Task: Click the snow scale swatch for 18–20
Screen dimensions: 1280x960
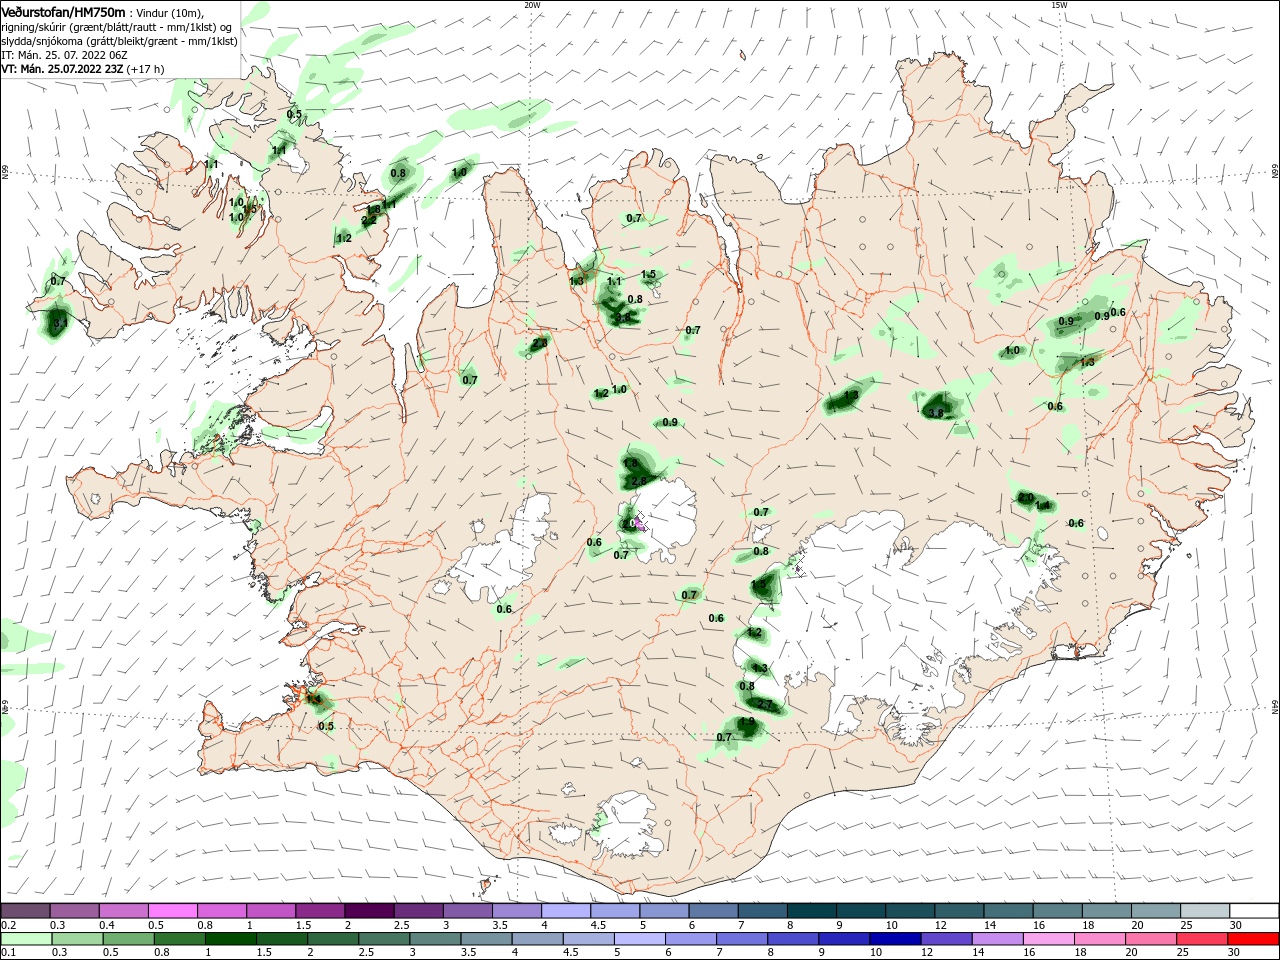Action: pos(1107,911)
